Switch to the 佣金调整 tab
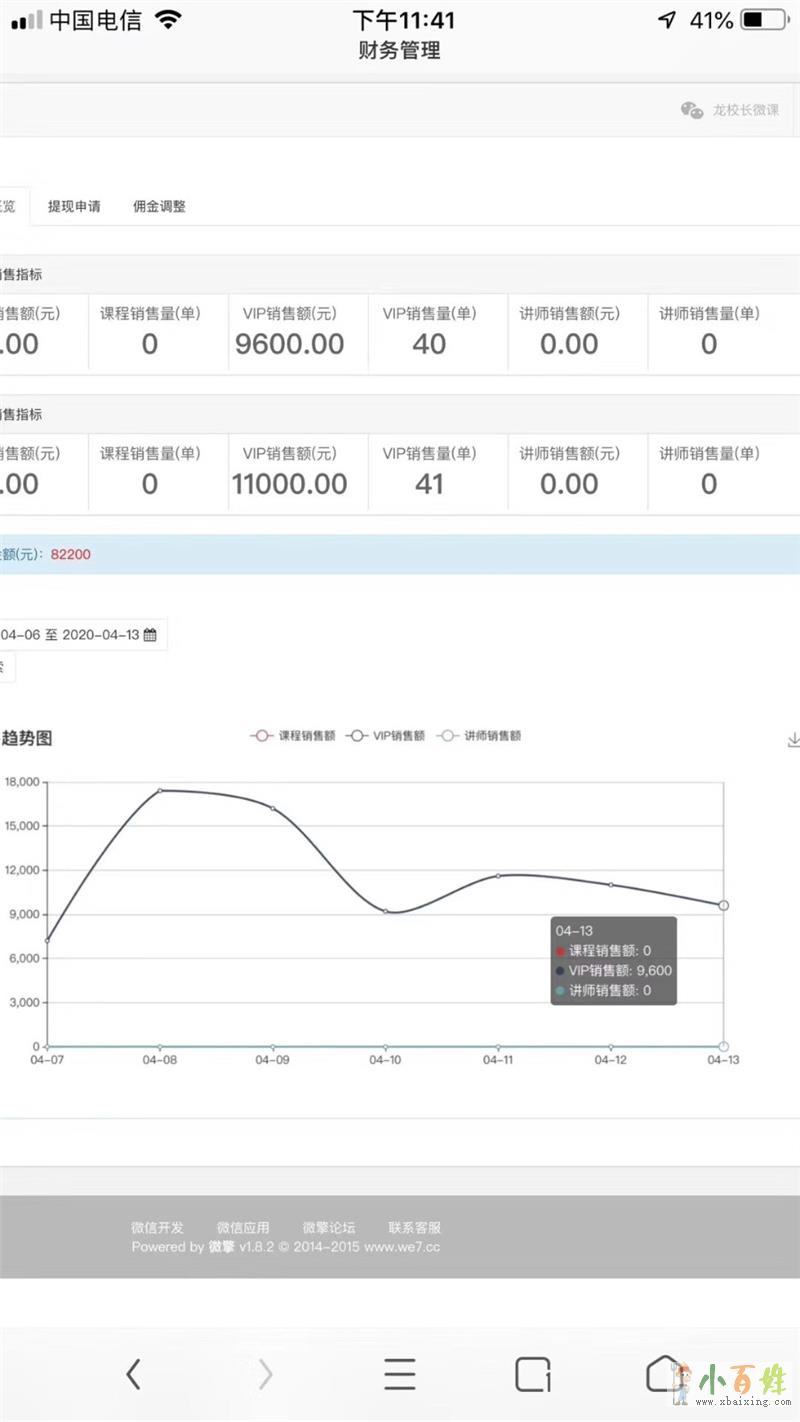The image size is (800, 1422). (x=159, y=207)
